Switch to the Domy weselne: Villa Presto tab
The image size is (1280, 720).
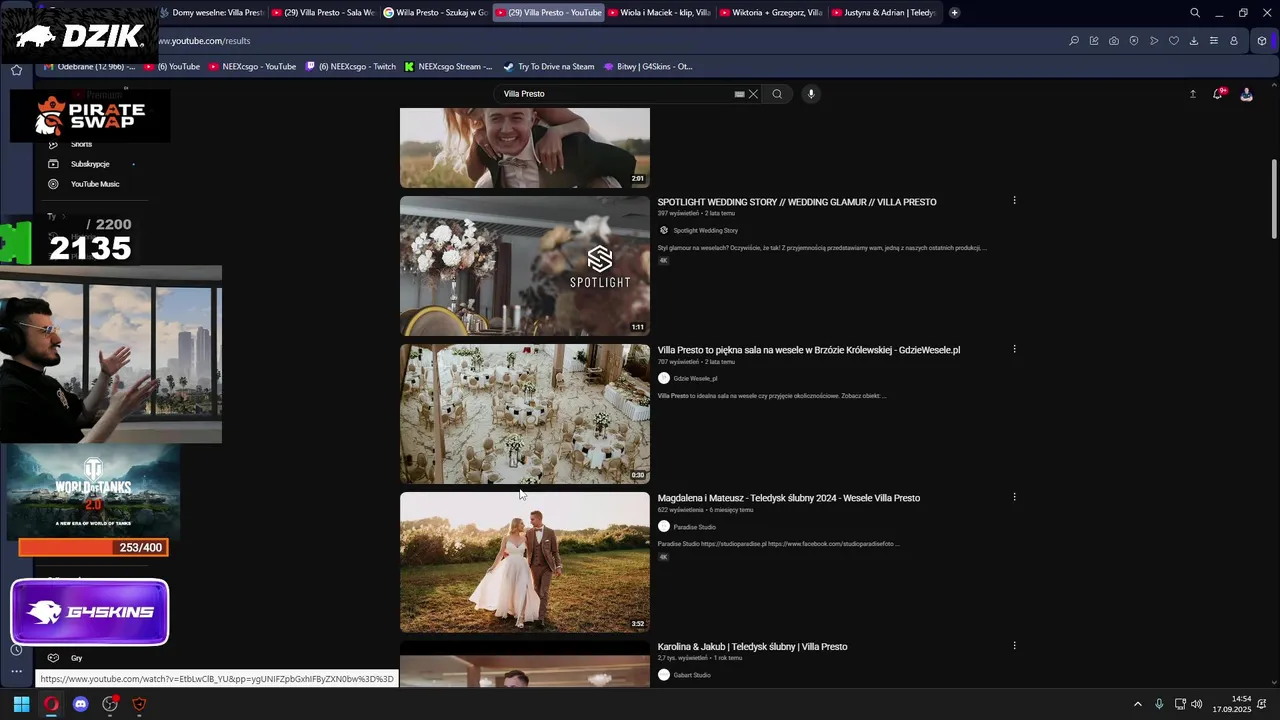tap(211, 13)
